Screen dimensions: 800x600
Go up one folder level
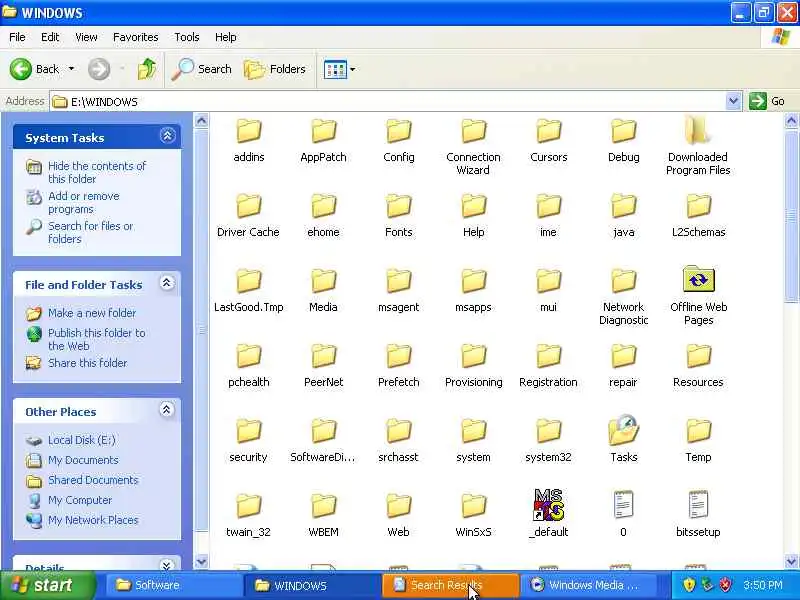[146, 69]
